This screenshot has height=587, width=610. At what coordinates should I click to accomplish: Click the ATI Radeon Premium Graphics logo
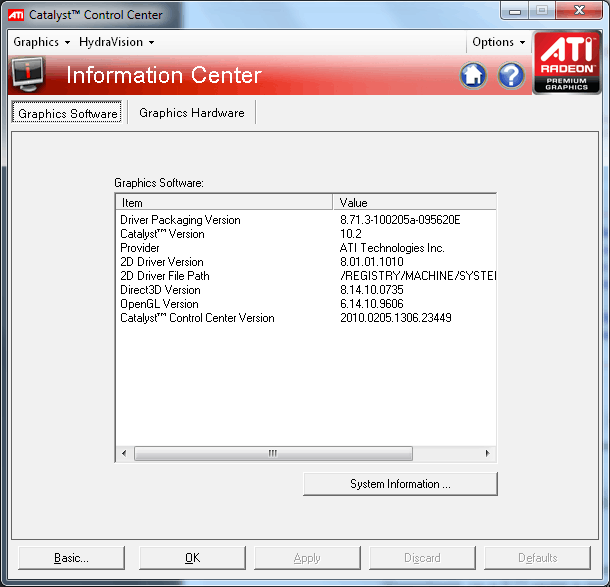click(567, 62)
